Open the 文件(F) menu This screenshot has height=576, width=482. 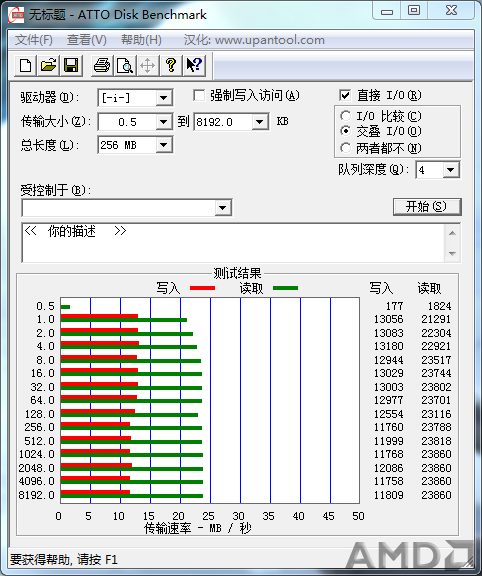33,40
